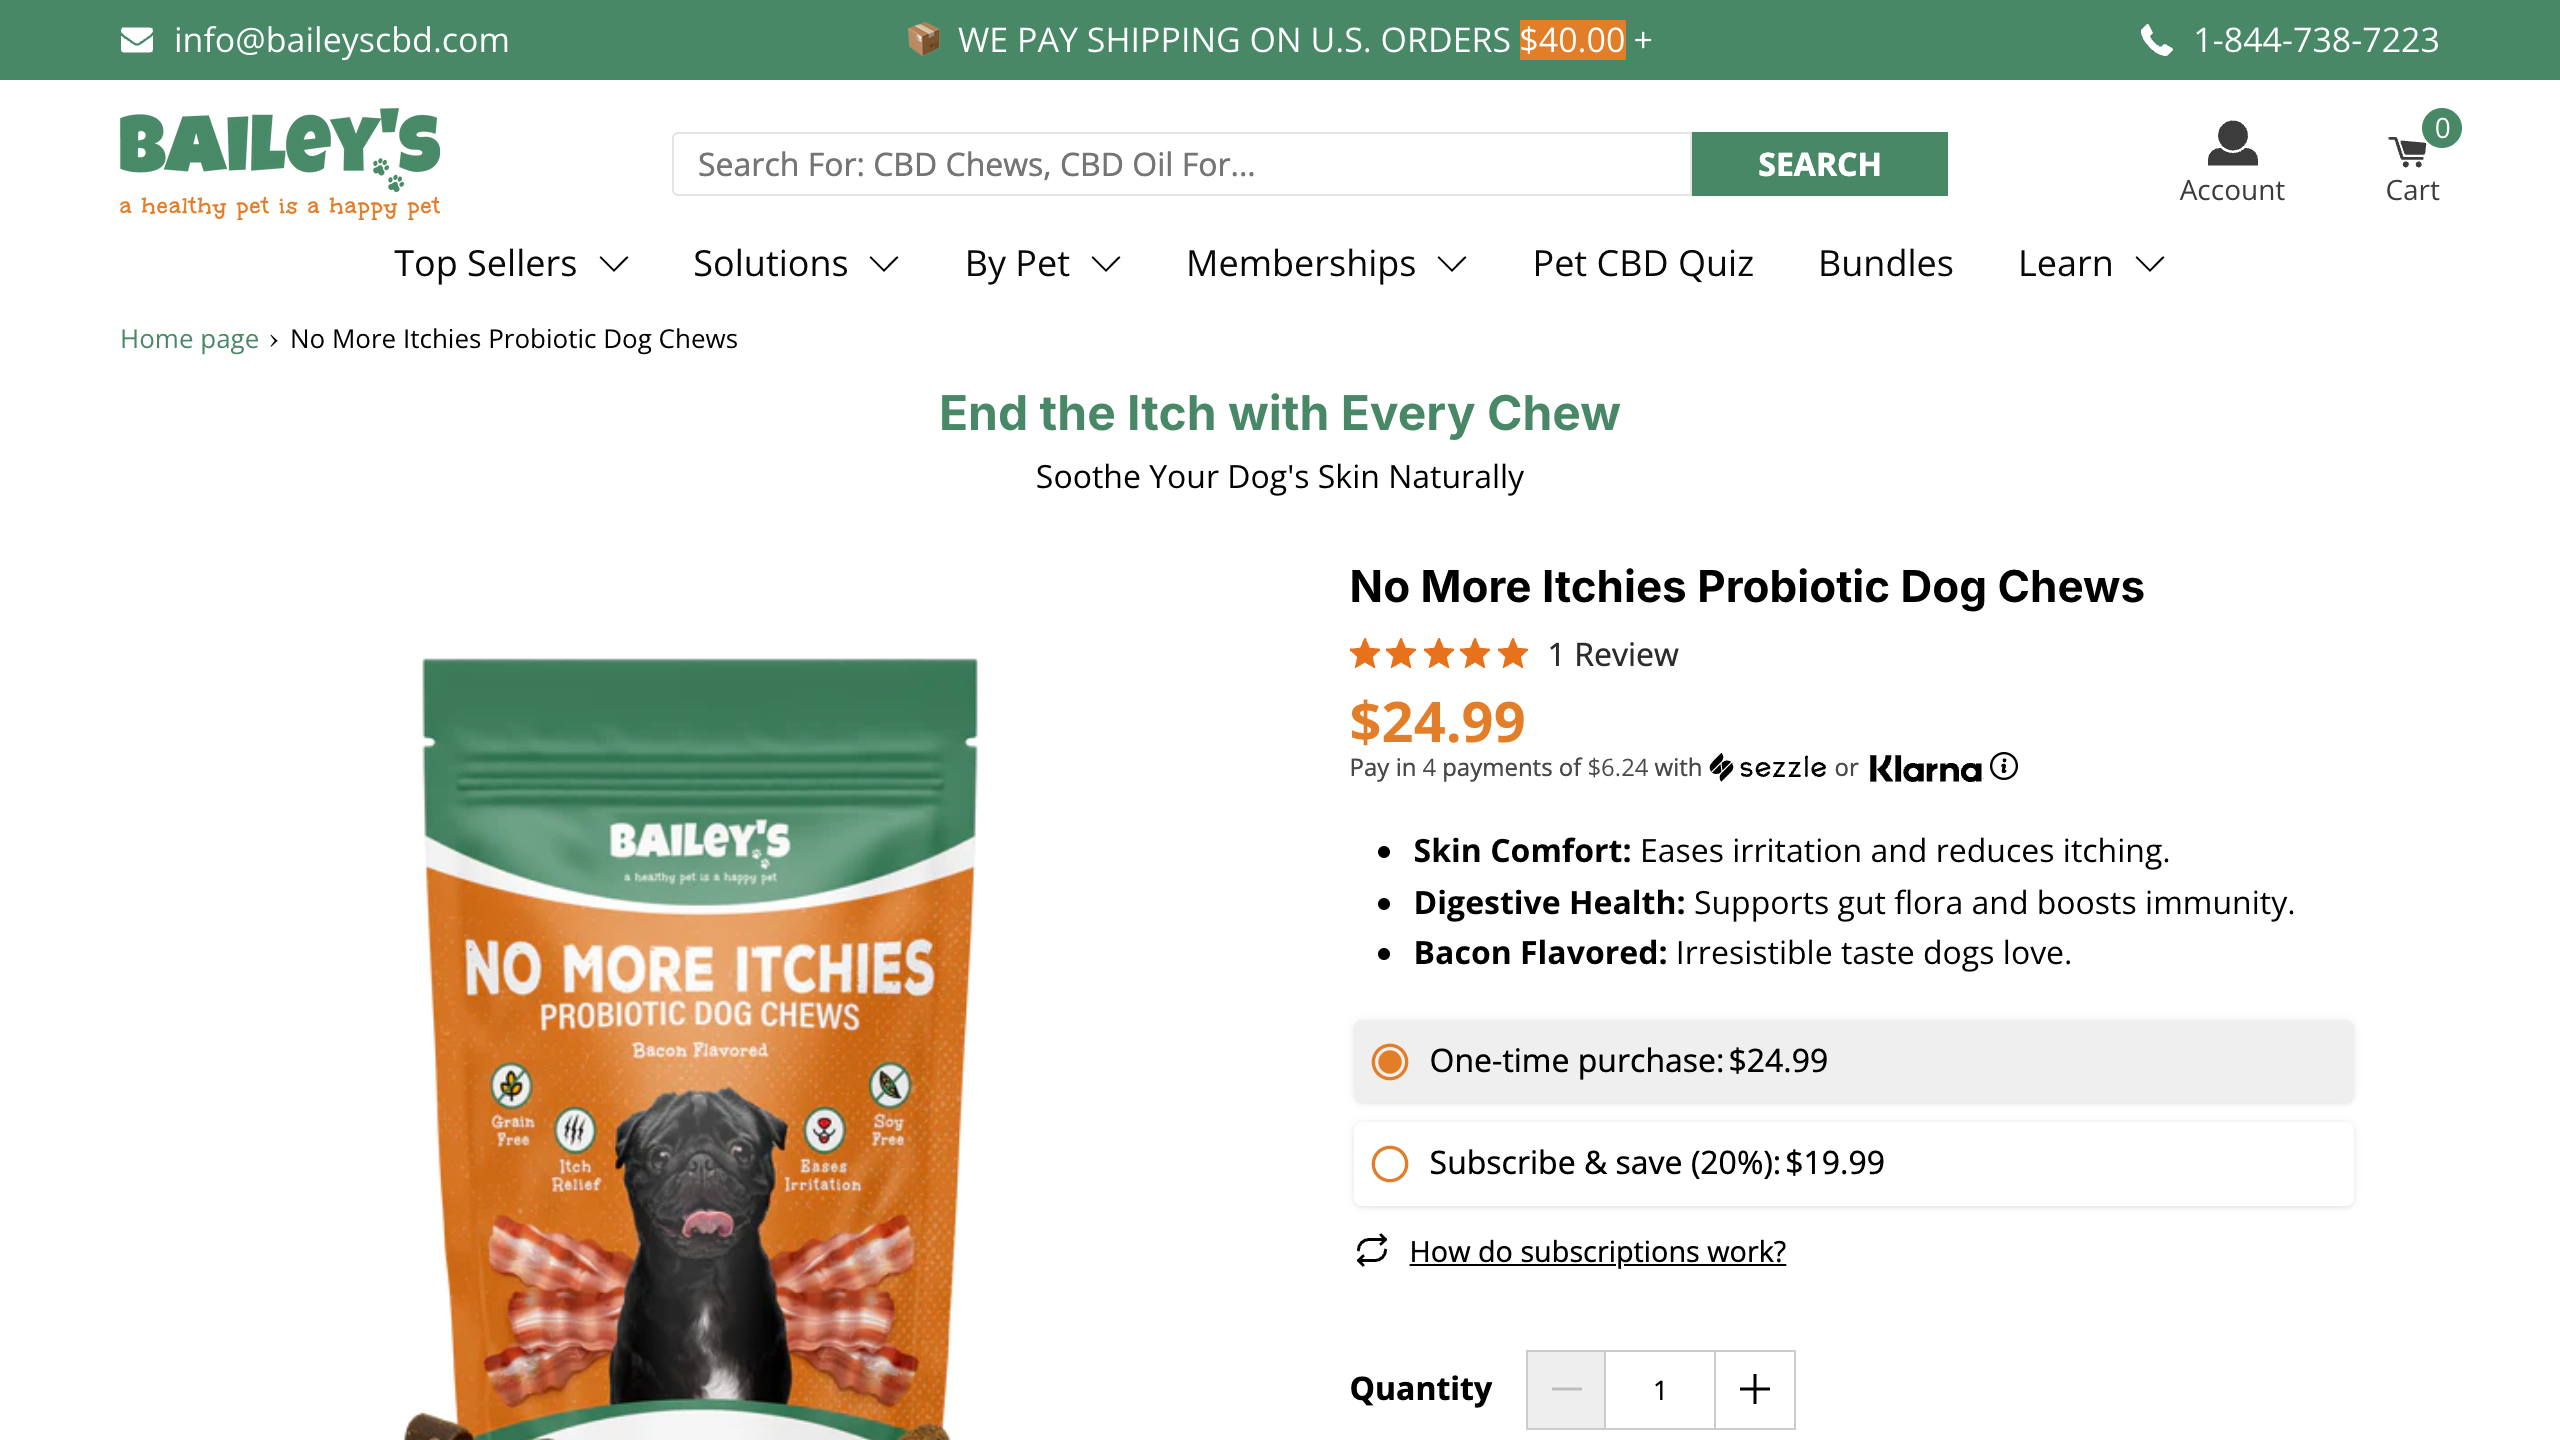Select Bundles in the navigation

[x=1885, y=263]
